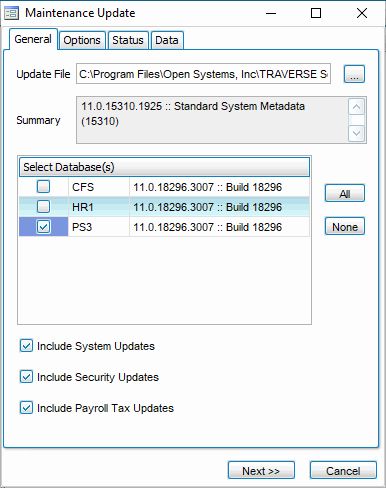Cancel the maintenance update
Screen dimensions: 386x488
pyautogui.click(x=343, y=470)
